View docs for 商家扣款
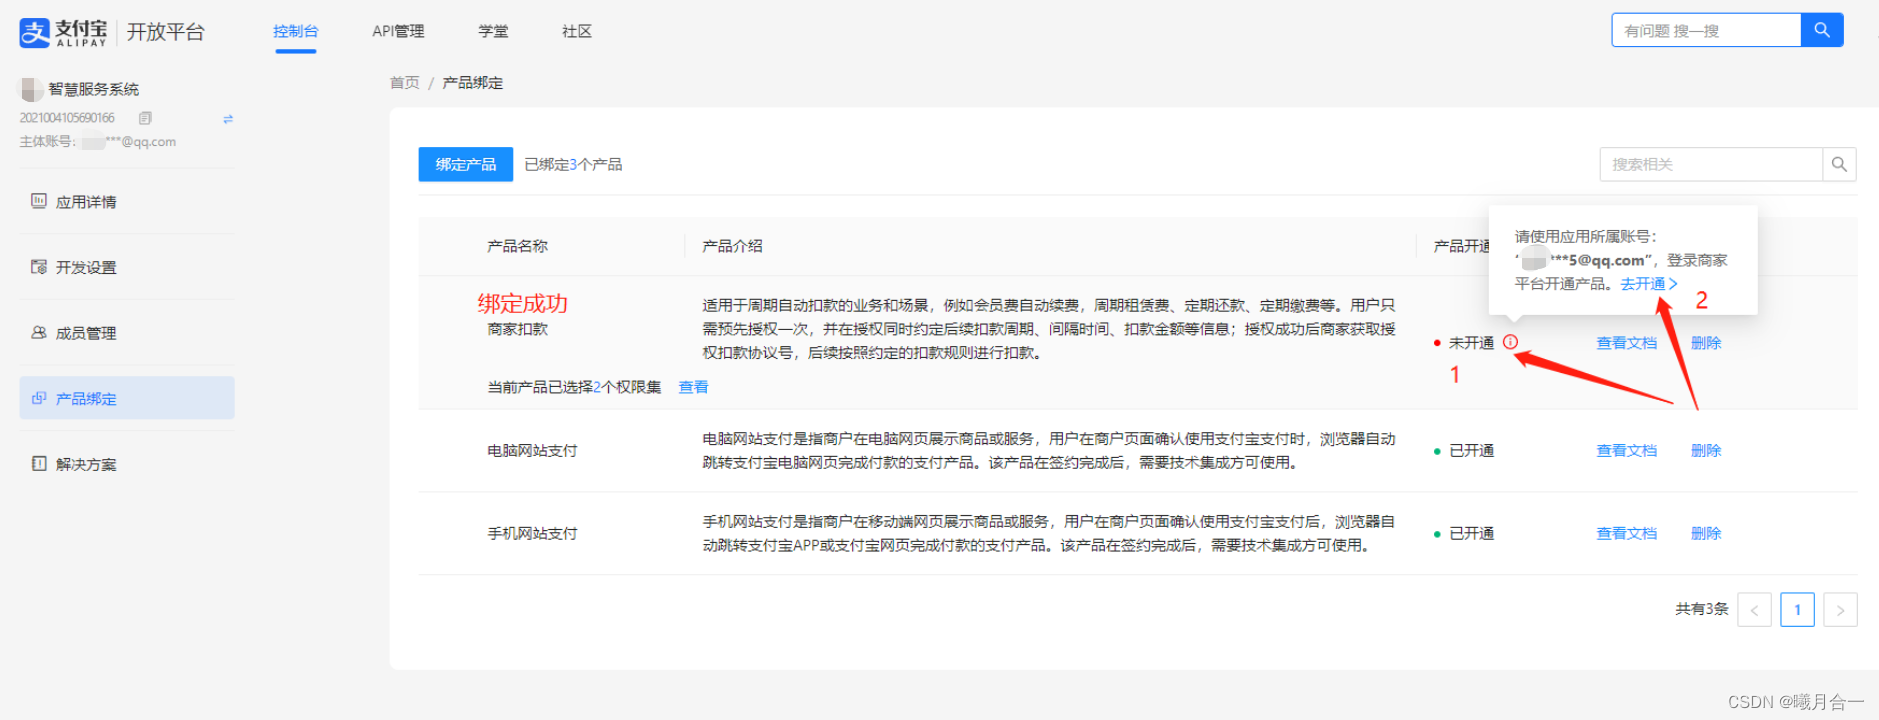 tap(1626, 343)
